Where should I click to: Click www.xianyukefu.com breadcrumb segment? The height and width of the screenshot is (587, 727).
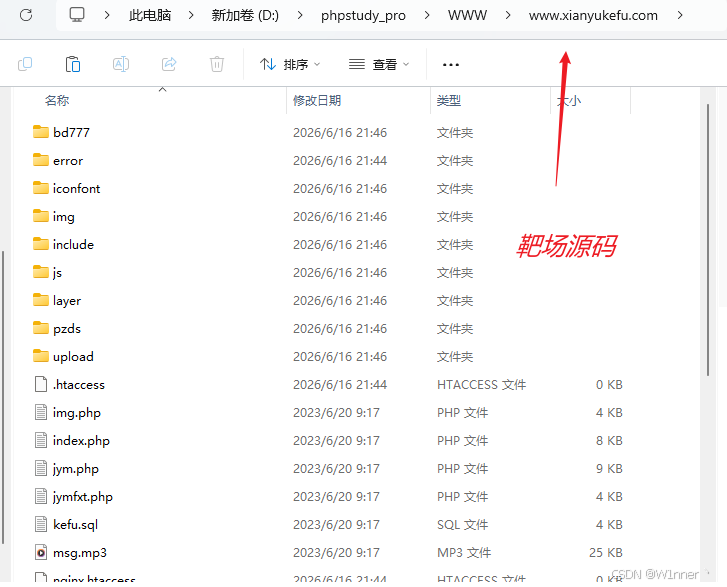click(x=593, y=16)
